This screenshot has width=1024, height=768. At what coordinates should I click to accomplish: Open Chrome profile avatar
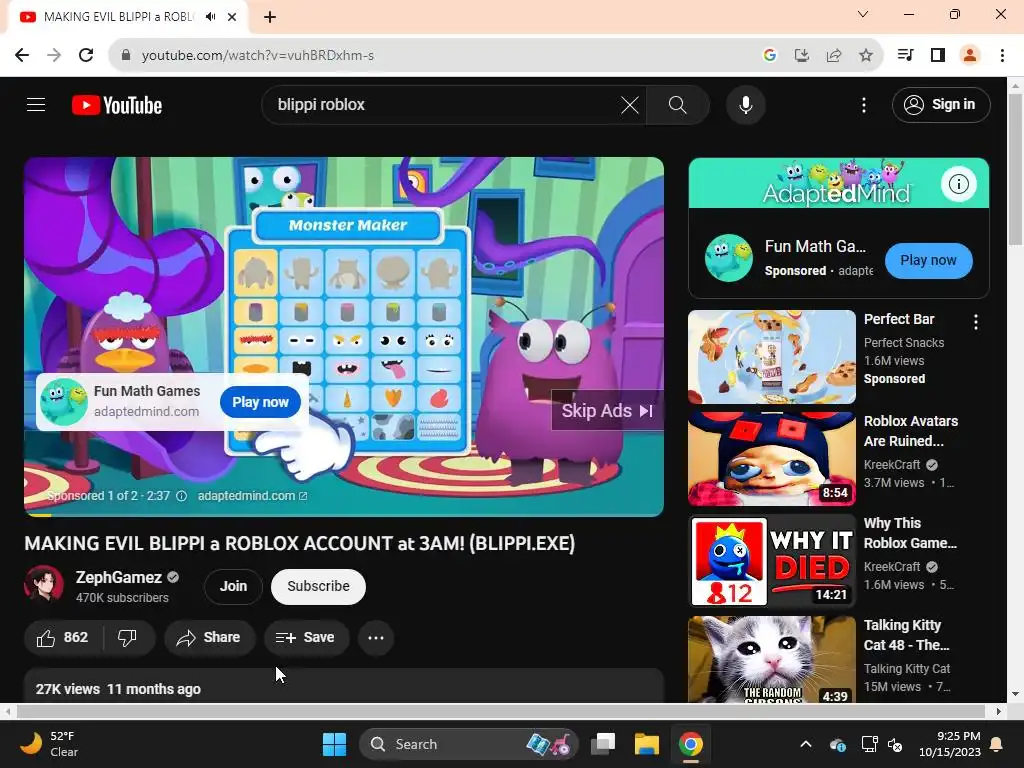(x=970, y=56)
